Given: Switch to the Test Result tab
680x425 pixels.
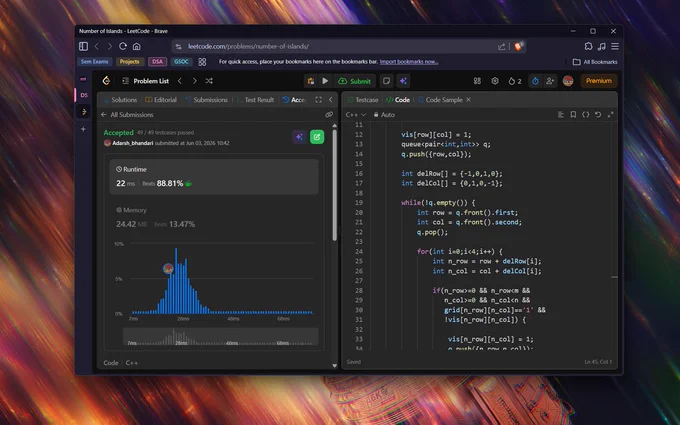Looking at the screenshot, I should [255, 100].
